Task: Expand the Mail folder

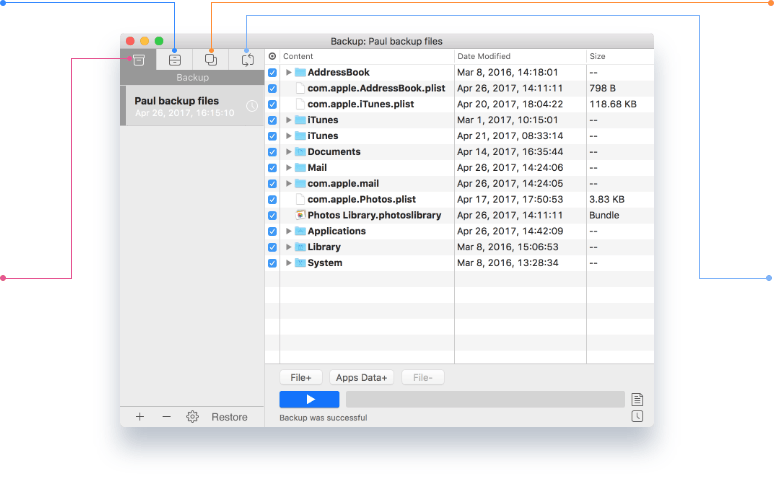Action: coord(288,168)
